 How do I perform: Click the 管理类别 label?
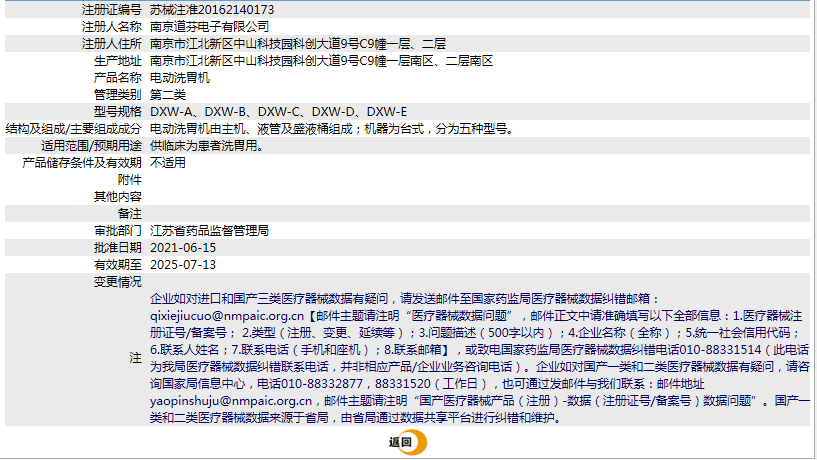118,95
